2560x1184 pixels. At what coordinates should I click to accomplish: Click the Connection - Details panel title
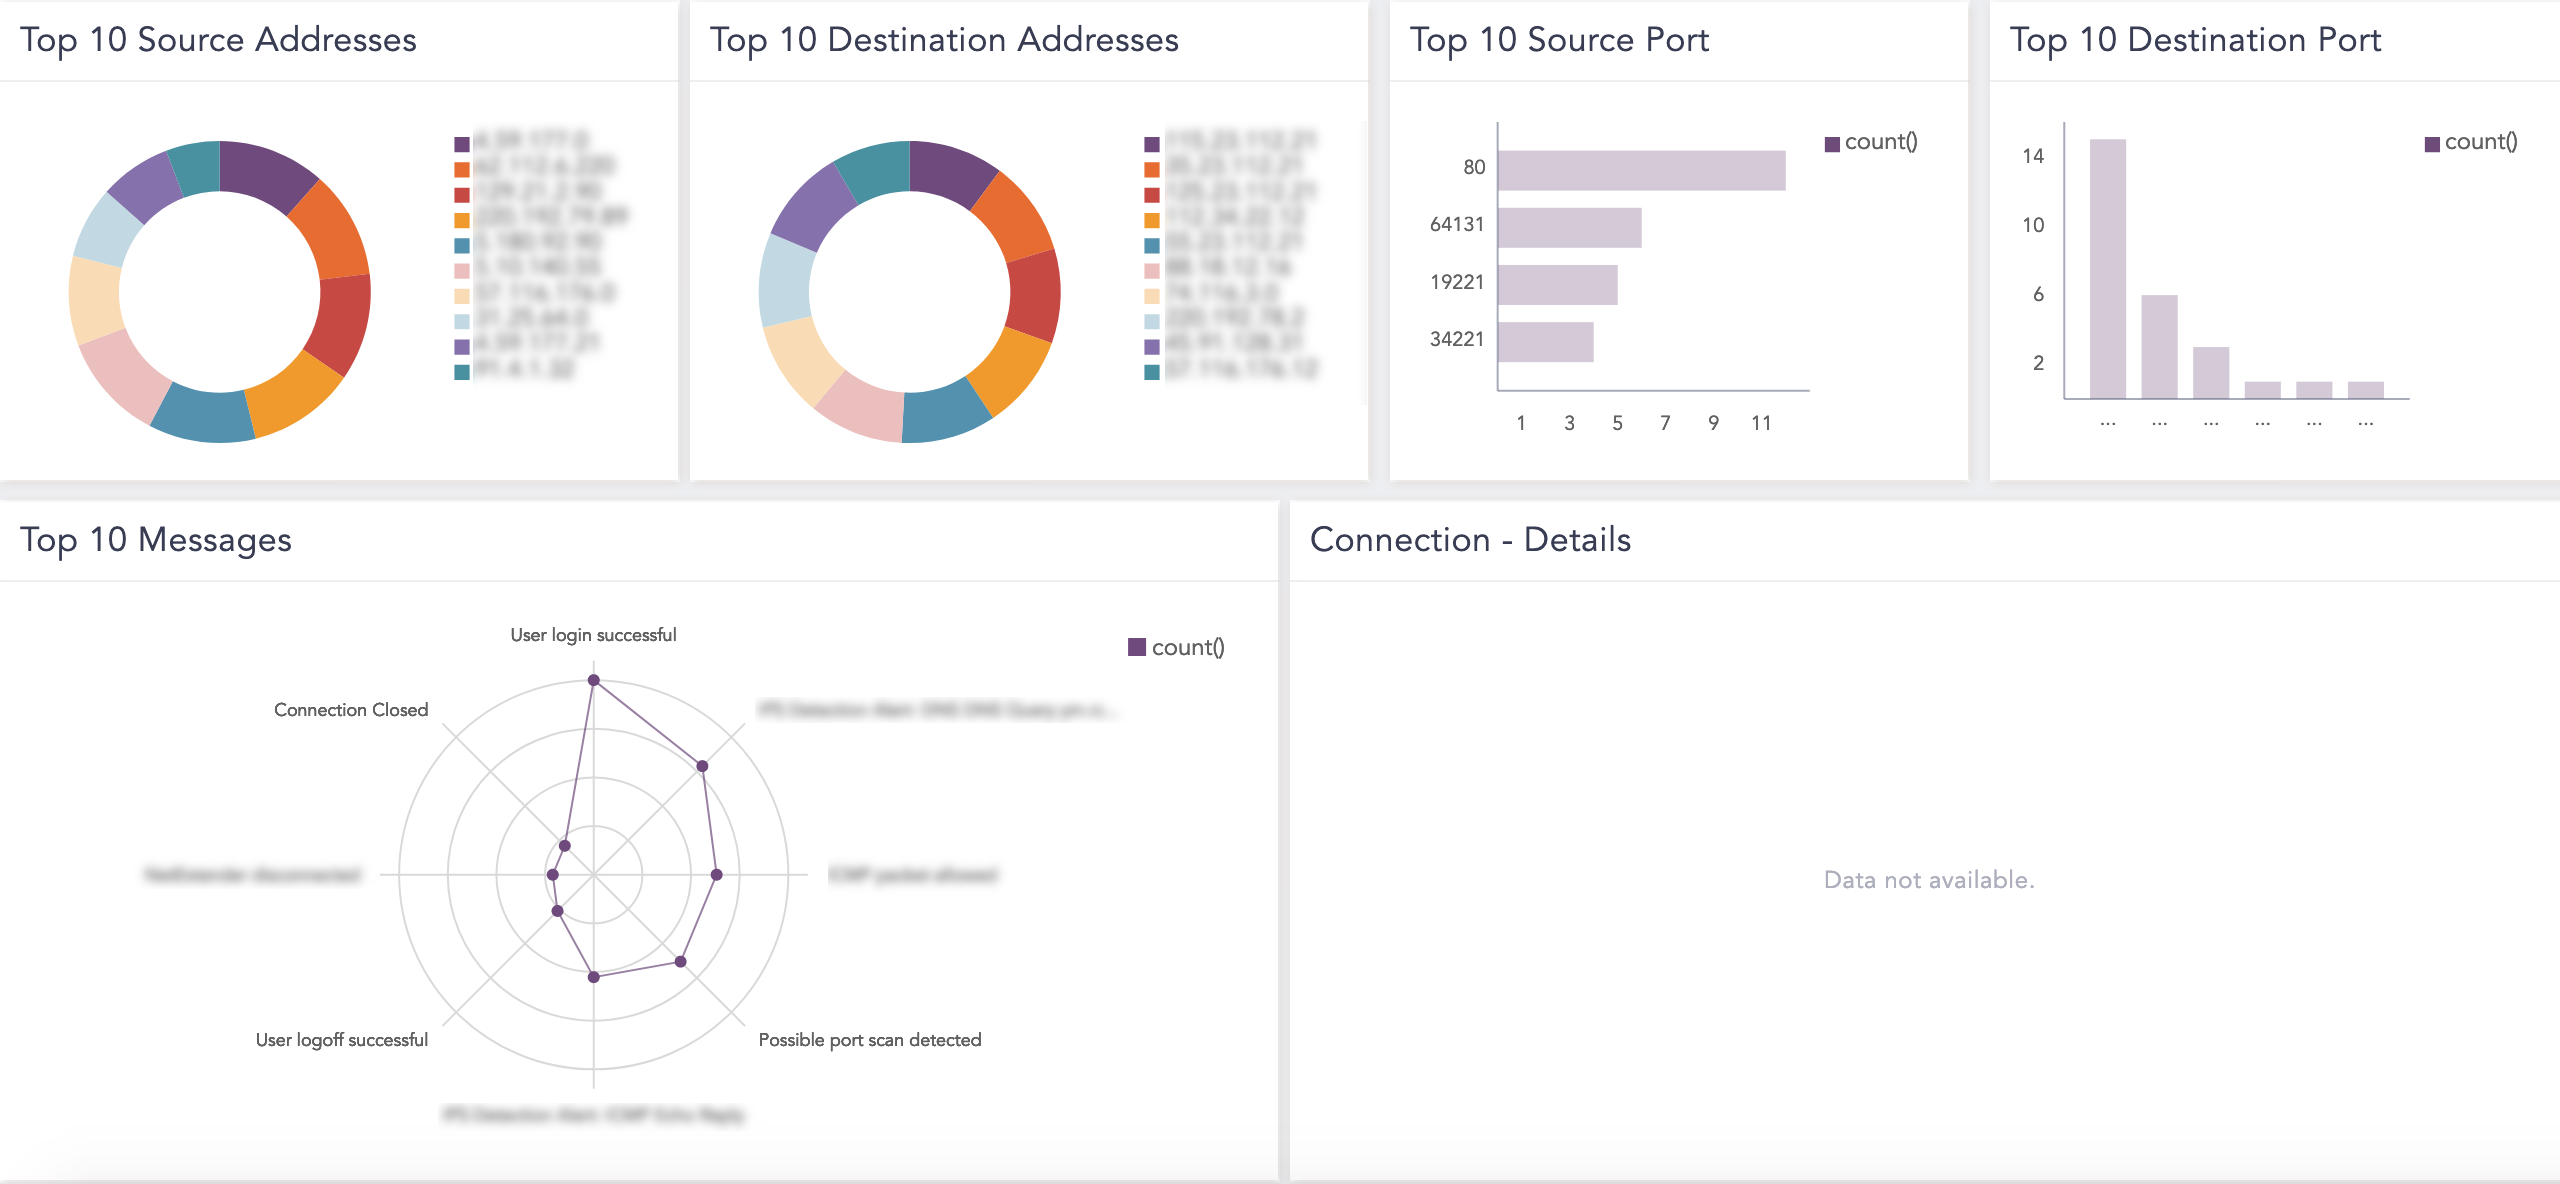click(x=1470, y=540)
